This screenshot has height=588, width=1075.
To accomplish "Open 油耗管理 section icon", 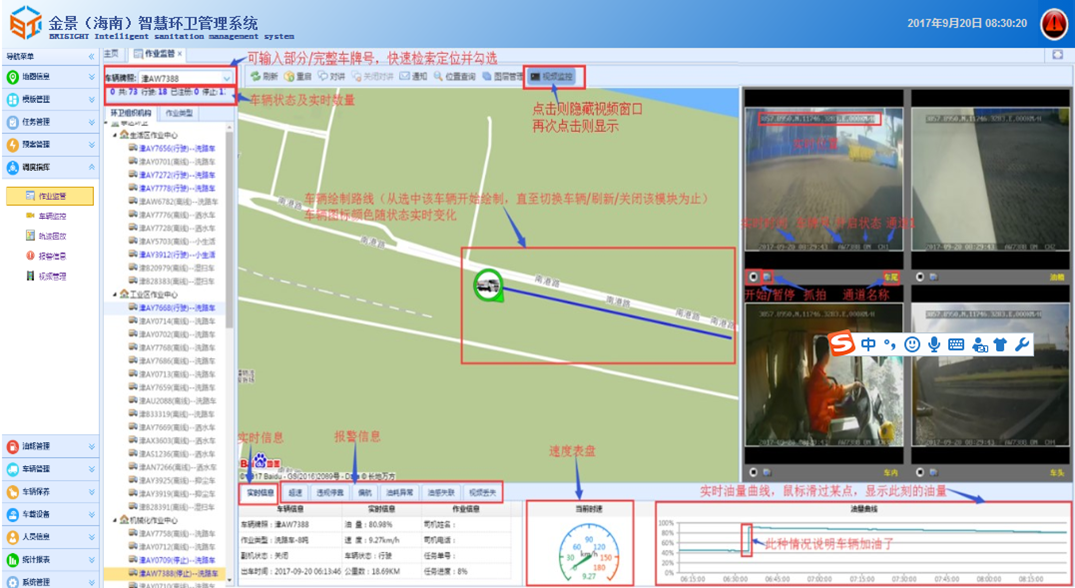I will (12, 446).
